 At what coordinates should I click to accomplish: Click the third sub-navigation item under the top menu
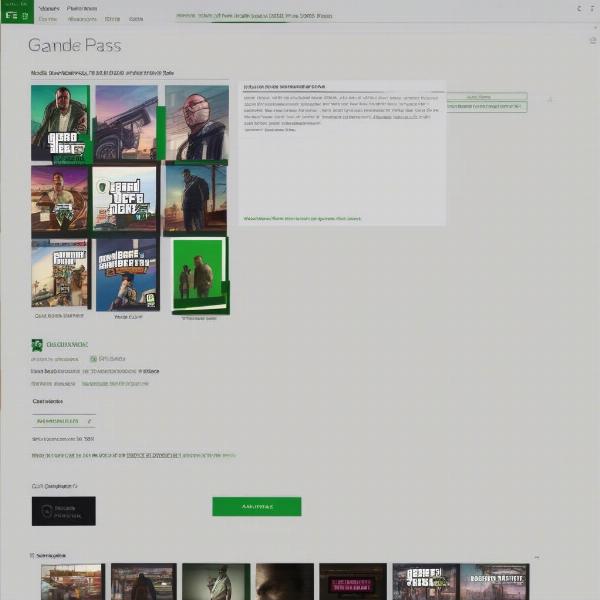point(112,19)
